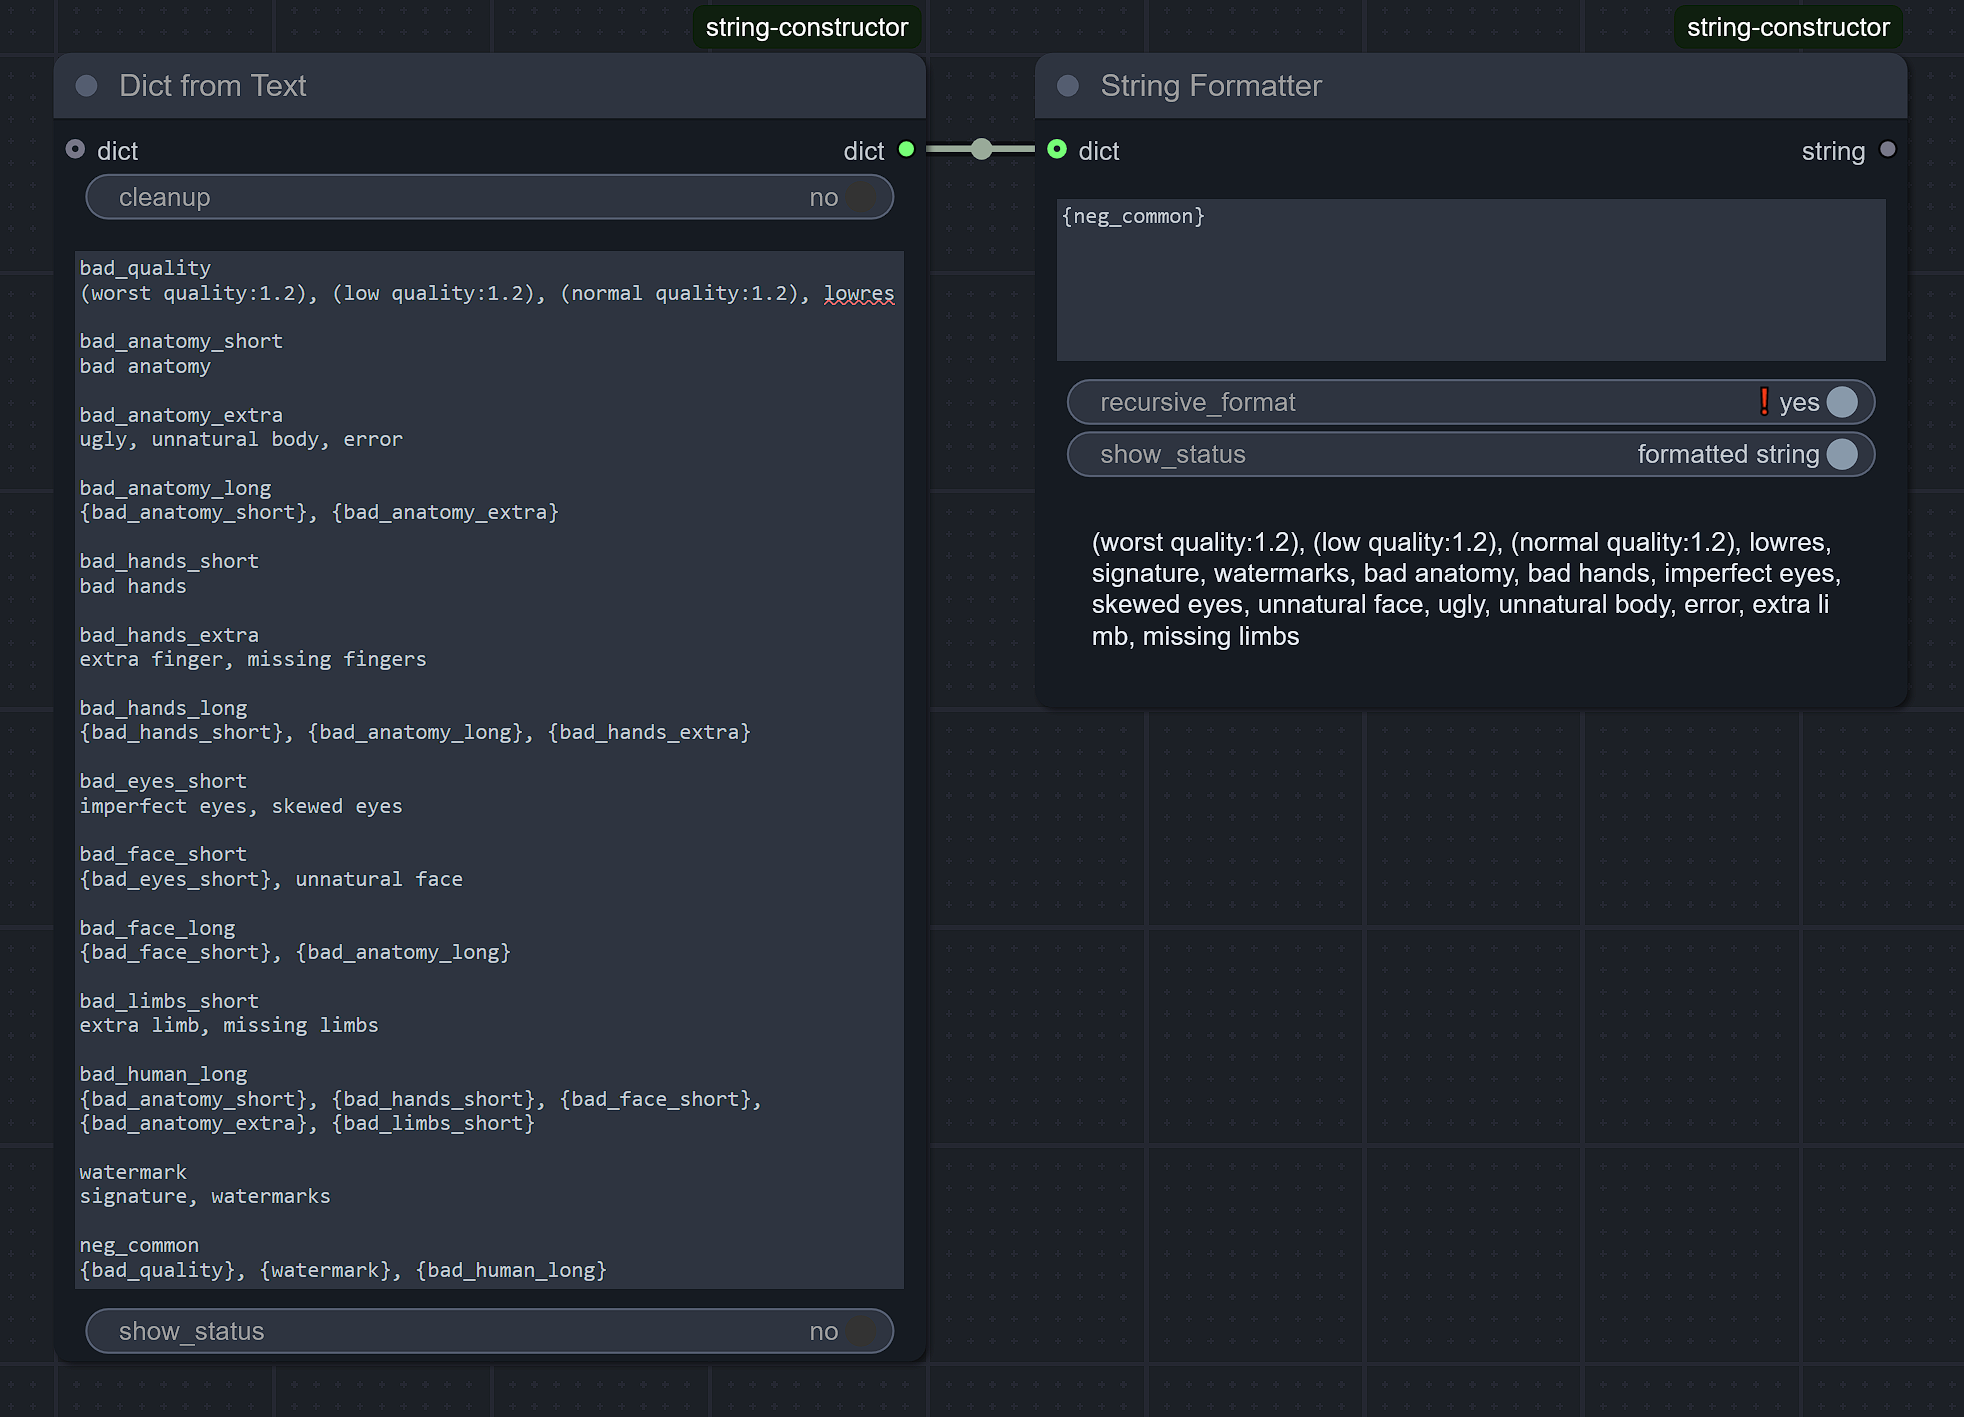
Task: Click the misspelled word lowres
Action: 859,293
